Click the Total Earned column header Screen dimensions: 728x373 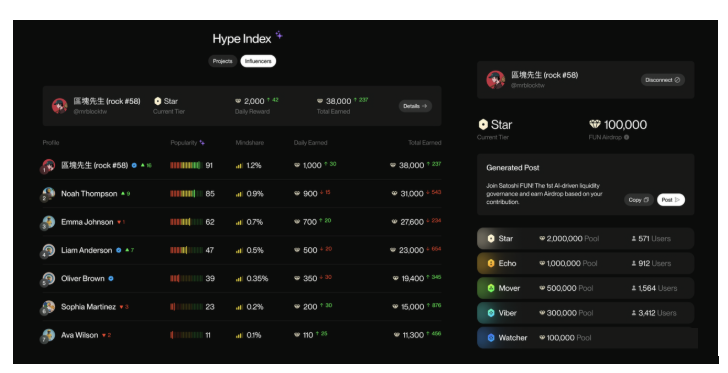(424, 143)
